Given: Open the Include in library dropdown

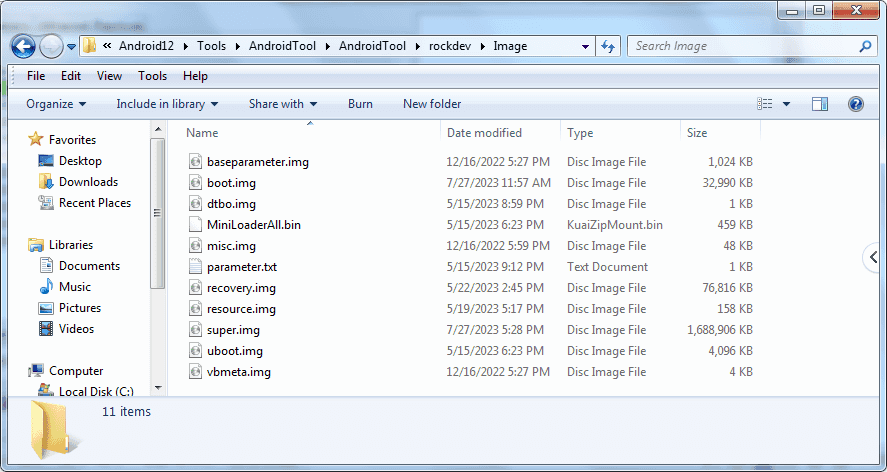Looking at the screenshot, I should pyautogui.click(x=167, y=104).
